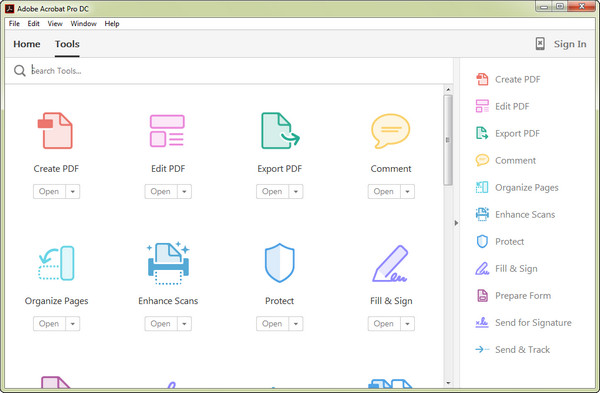Image resolution: width=600 pixels, height=393 pixels.
Task: Open the View menu
Action: pos(55,23)
